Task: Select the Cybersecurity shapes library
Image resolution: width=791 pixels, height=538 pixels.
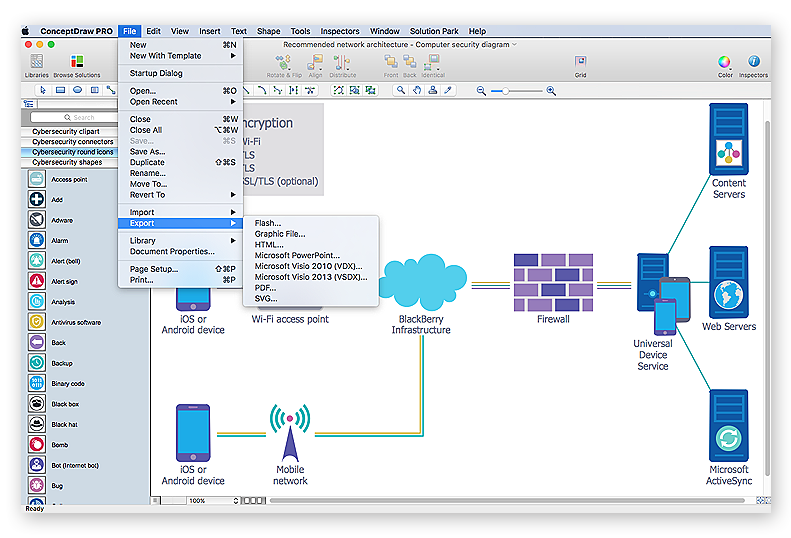Action: coord(67,162)
